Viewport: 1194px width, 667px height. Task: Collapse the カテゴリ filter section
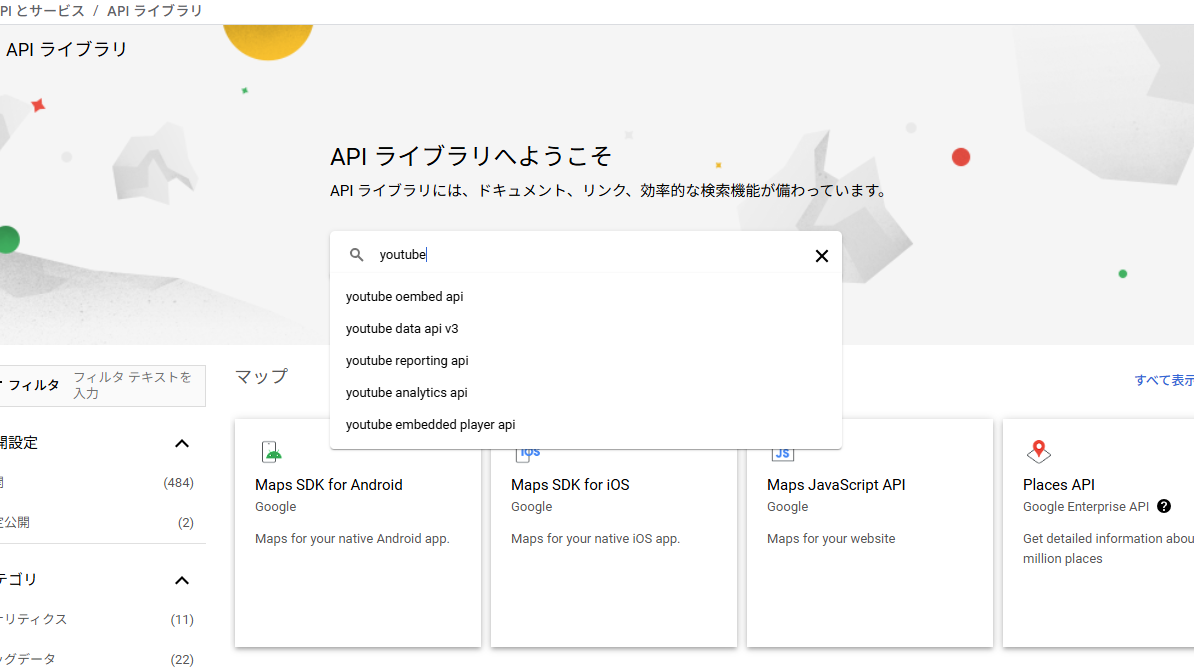[181, 580]
